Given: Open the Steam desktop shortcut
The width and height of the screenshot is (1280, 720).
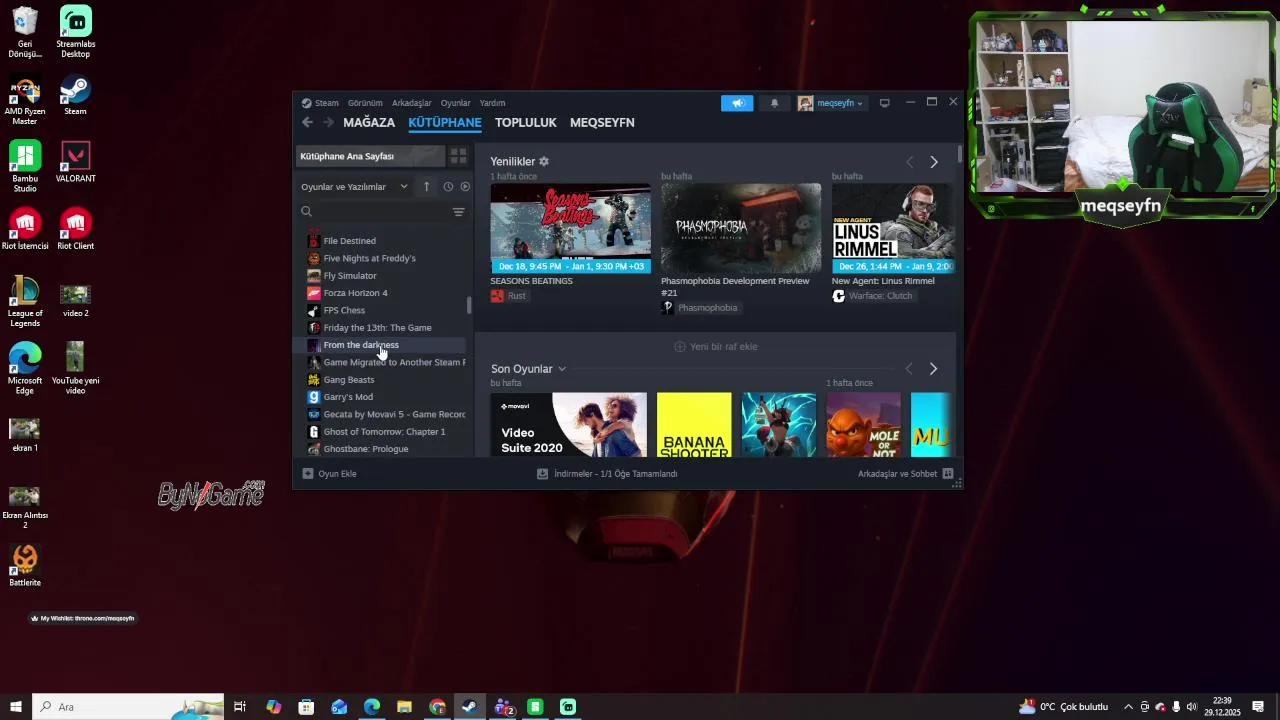Looking at the screenshot, I should (75, 96).
